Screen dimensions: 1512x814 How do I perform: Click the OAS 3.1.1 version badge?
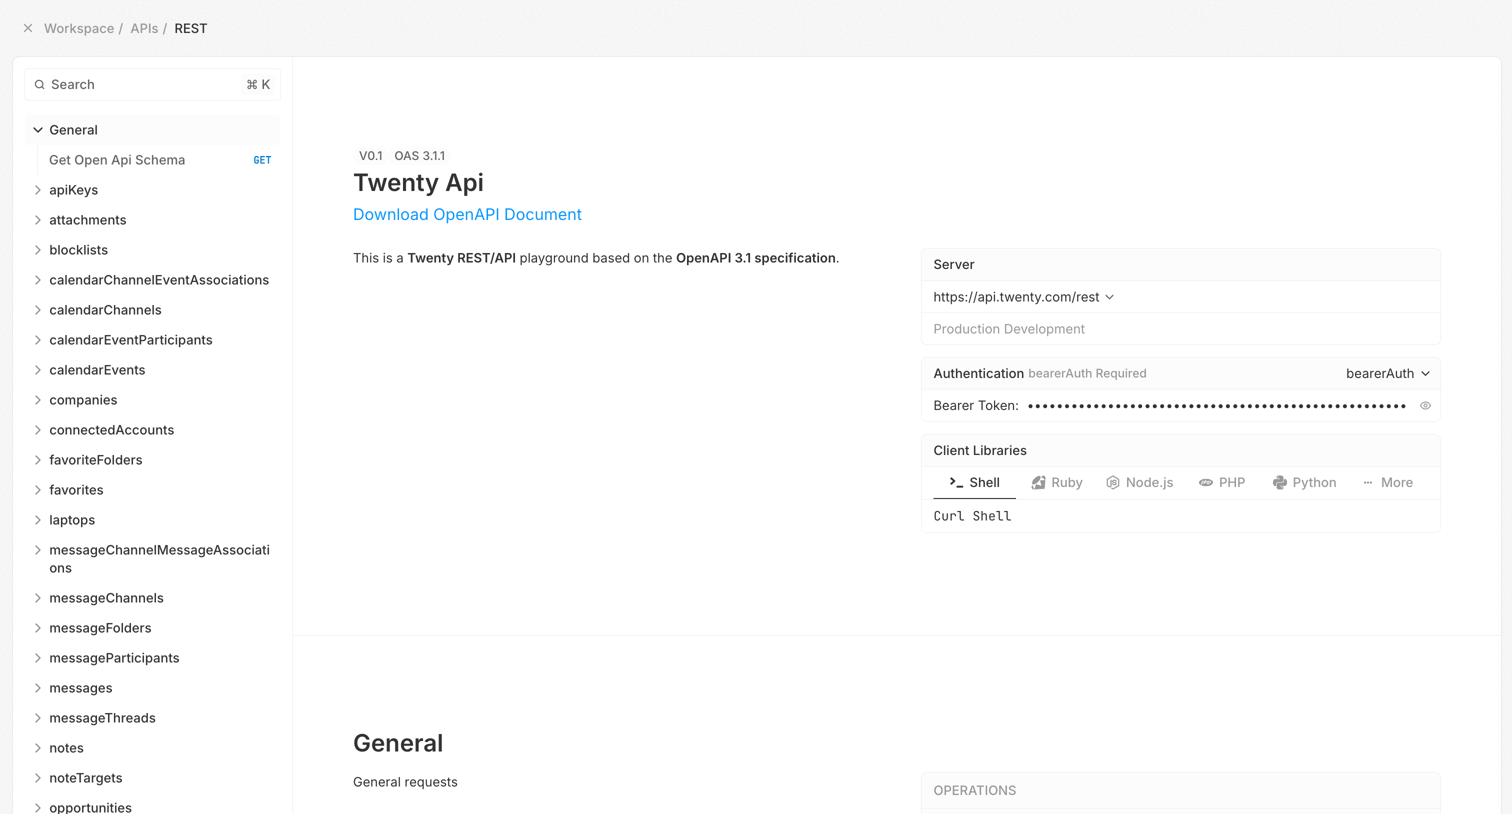tap(420, 156)
